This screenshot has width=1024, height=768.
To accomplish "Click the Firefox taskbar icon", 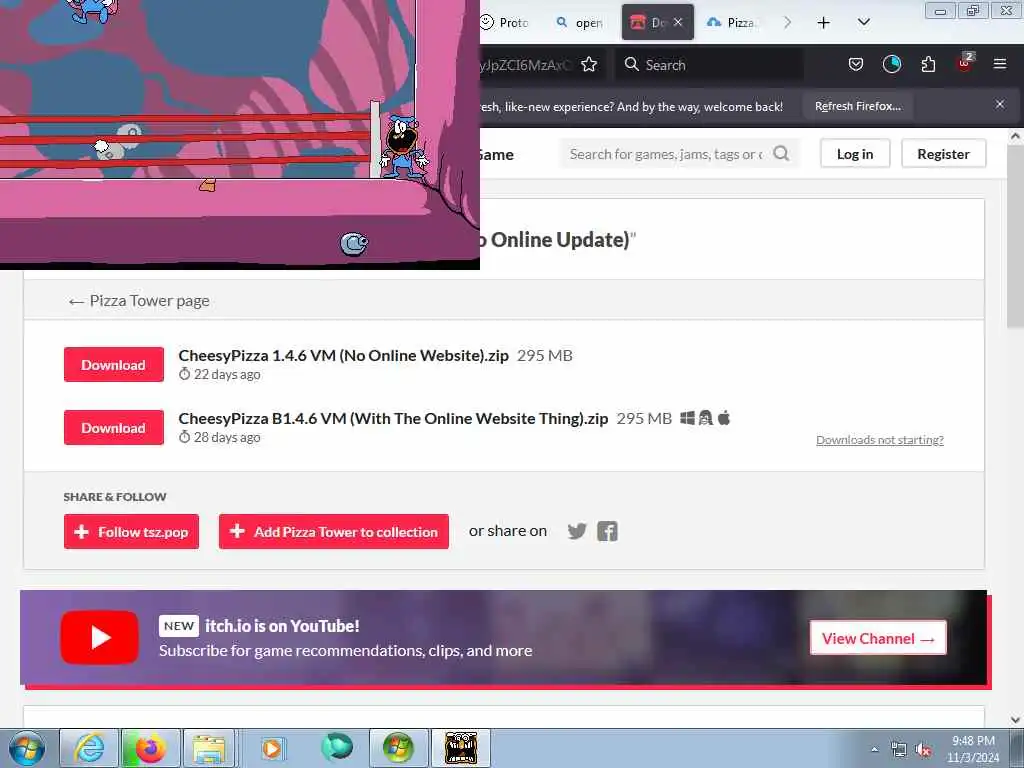I will point(150,748).
